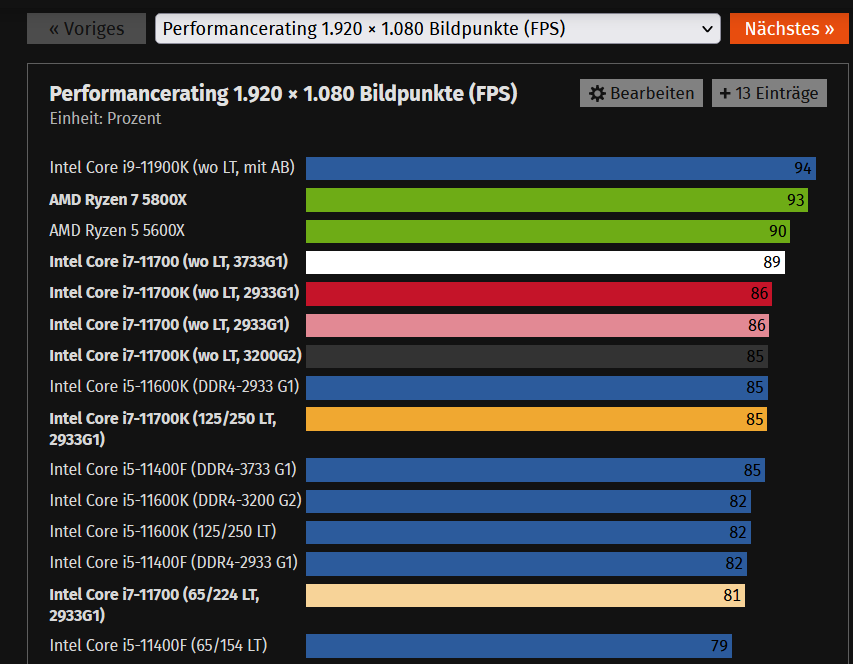Click the blue bar for i9-11900K at 94

point(560,169)
